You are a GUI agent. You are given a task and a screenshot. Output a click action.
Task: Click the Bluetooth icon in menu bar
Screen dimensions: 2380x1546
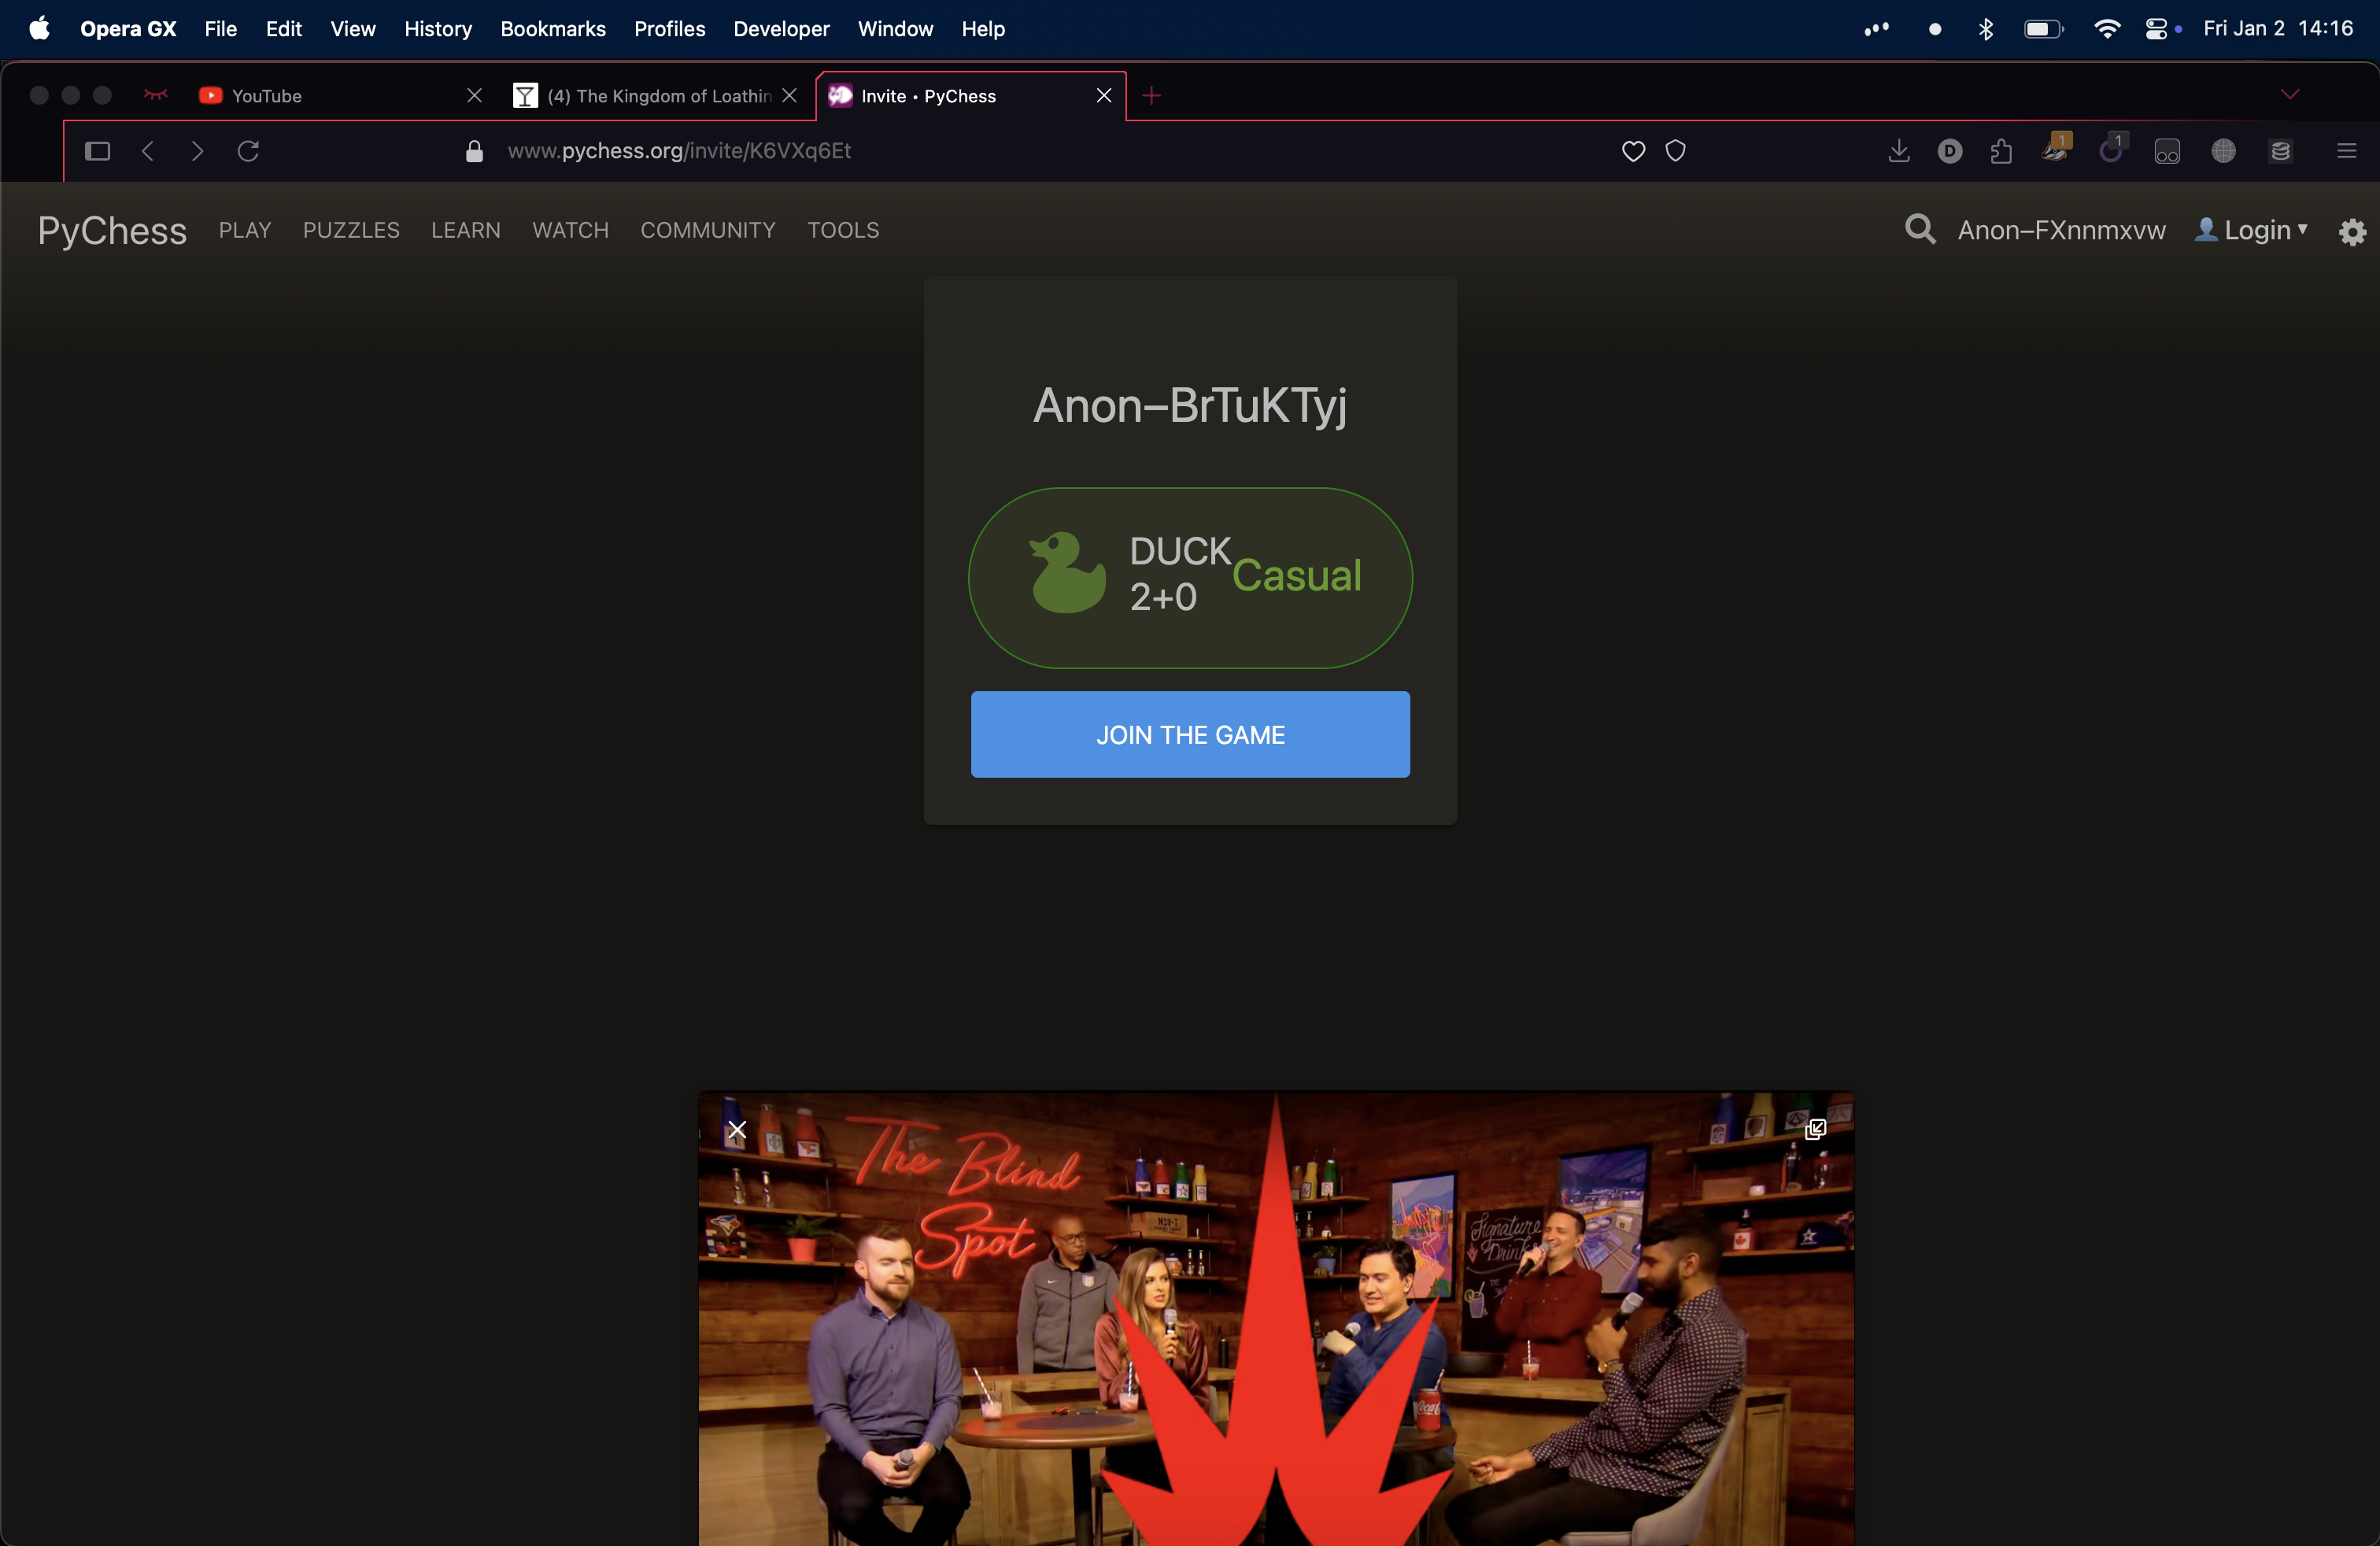pos(1986,29)
